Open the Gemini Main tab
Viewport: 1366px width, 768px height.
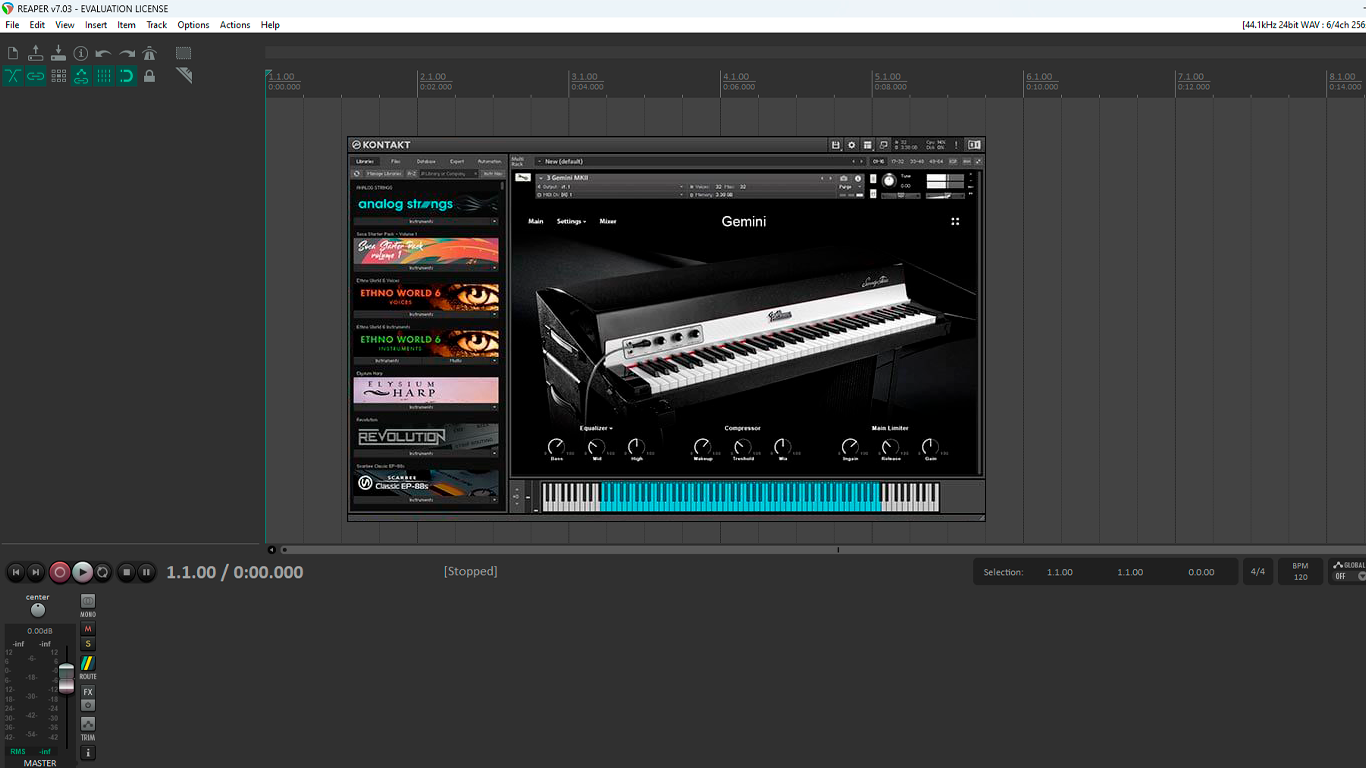coord(536,221)
